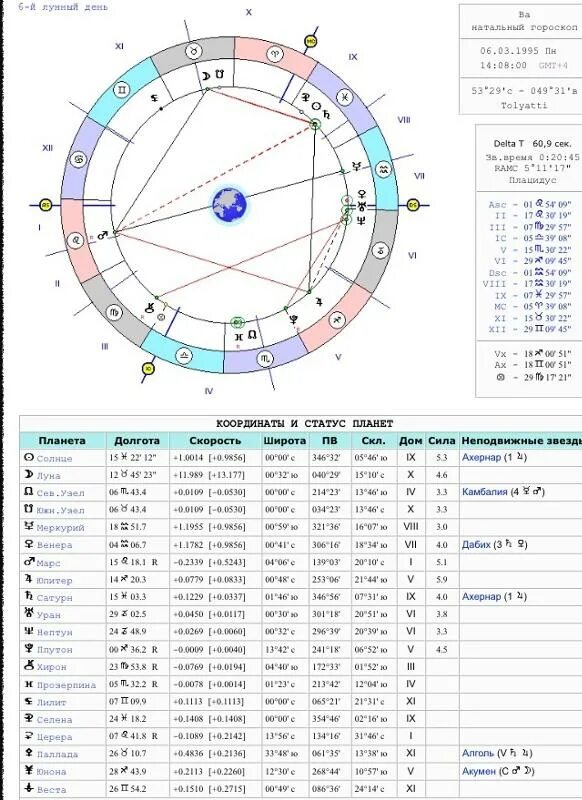Viewport: 582px width, 800px height.
Task: Click the Vx row in the house cusps panel
Action: tap(532, 354)
